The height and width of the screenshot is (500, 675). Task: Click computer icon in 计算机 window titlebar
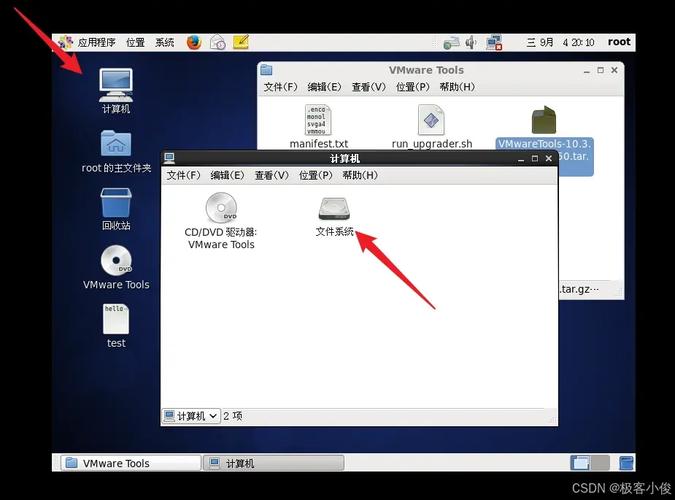[x=169, y=158]
